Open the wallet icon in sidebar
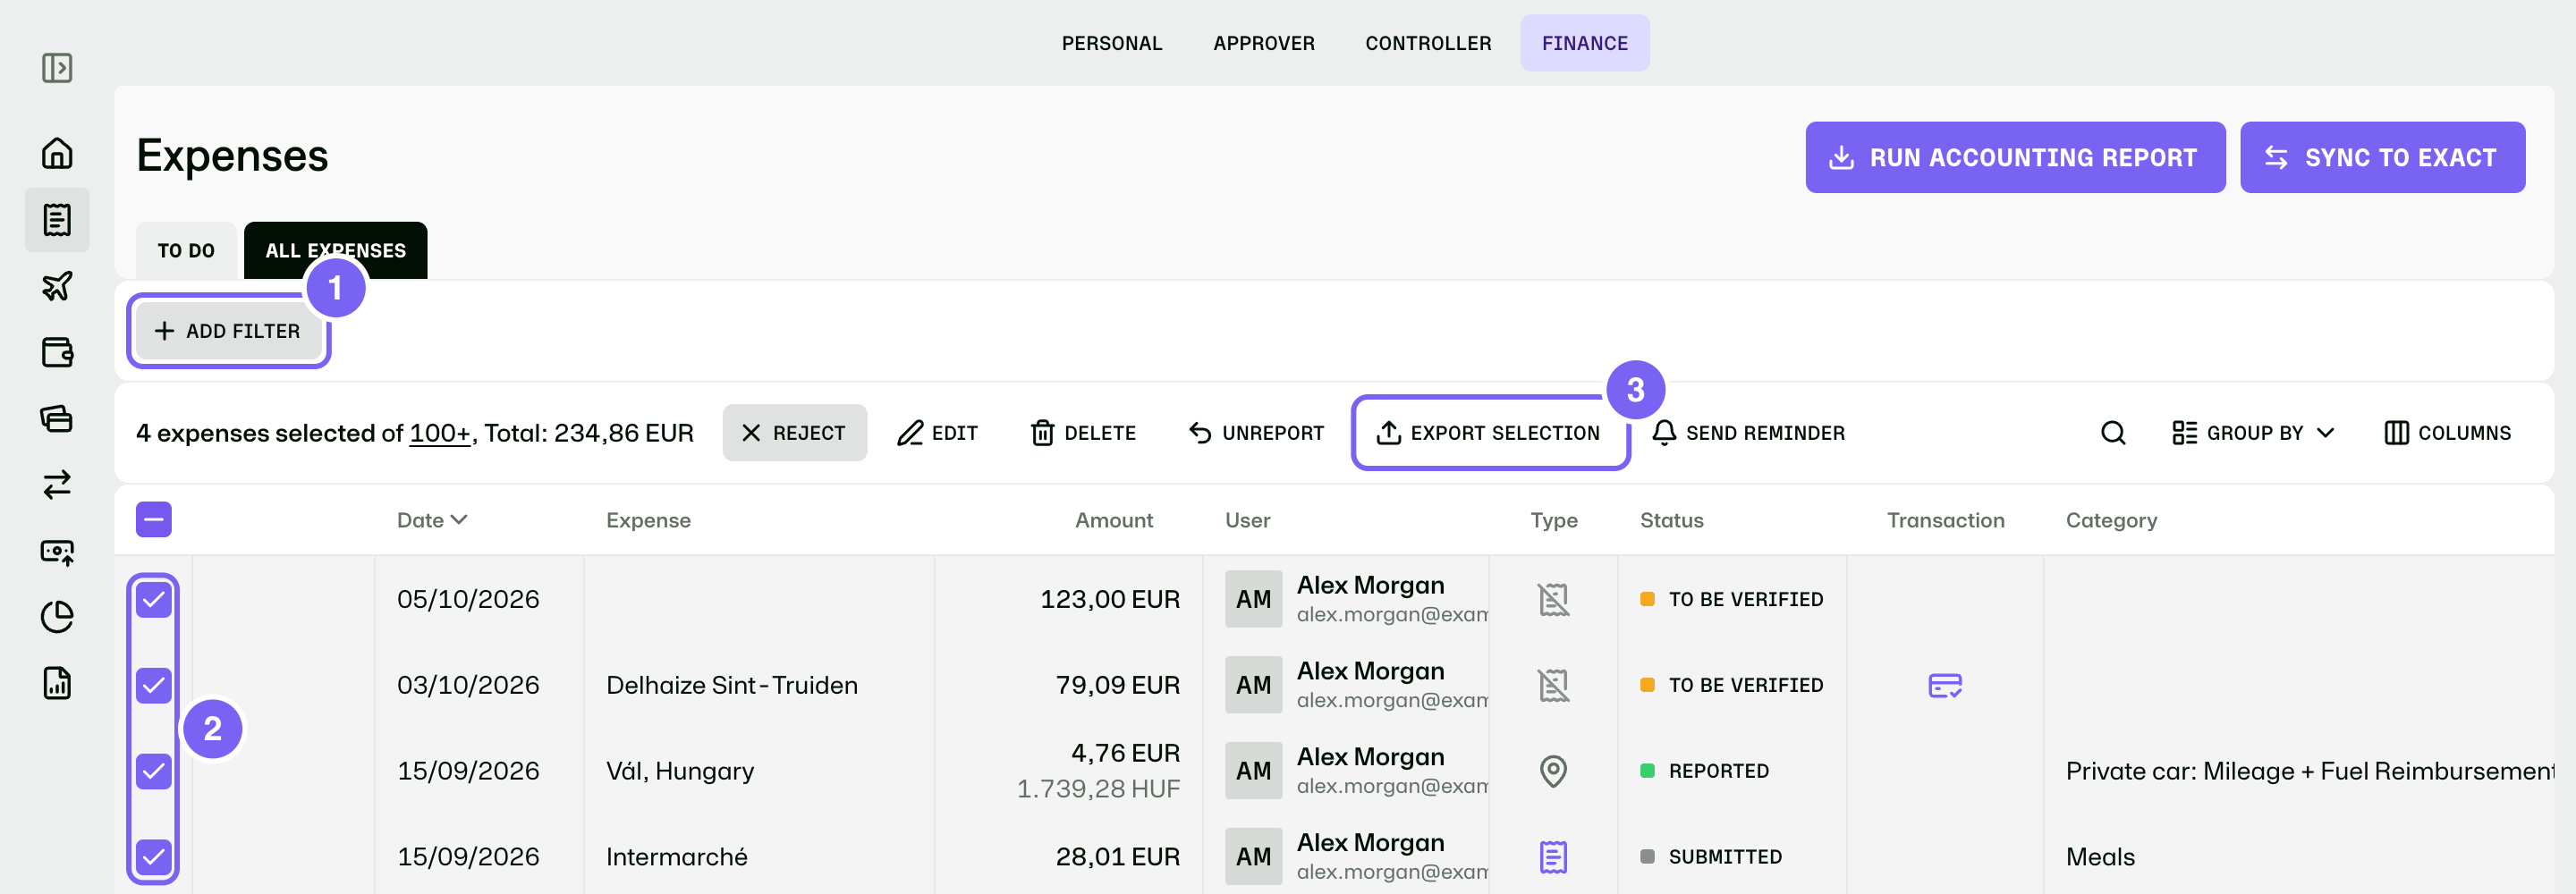2576x894 pixels. [57, 352]
